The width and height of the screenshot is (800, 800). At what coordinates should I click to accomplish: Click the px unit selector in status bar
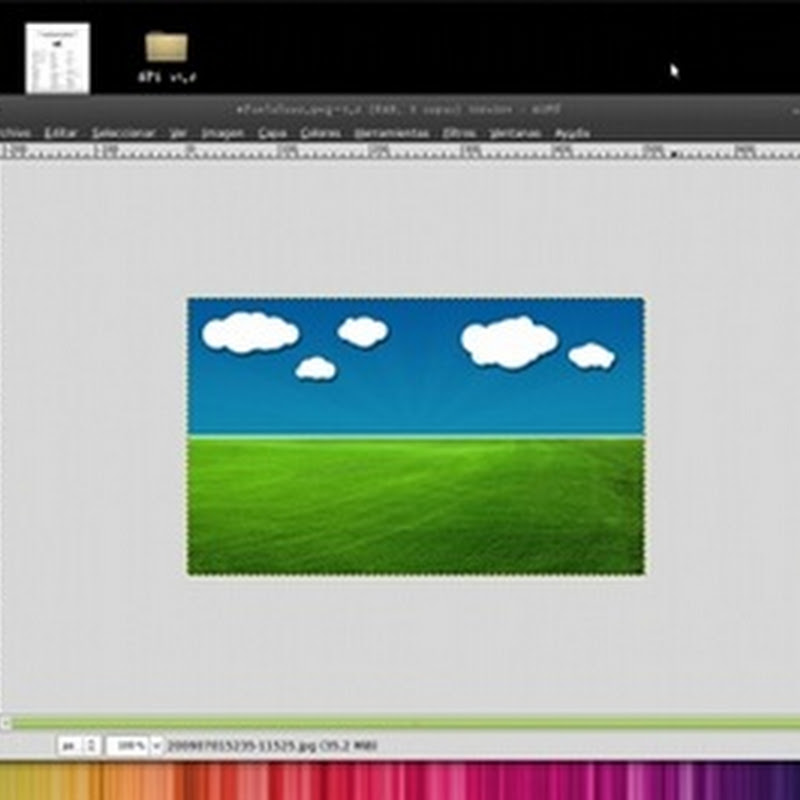(x=69, y=745)
